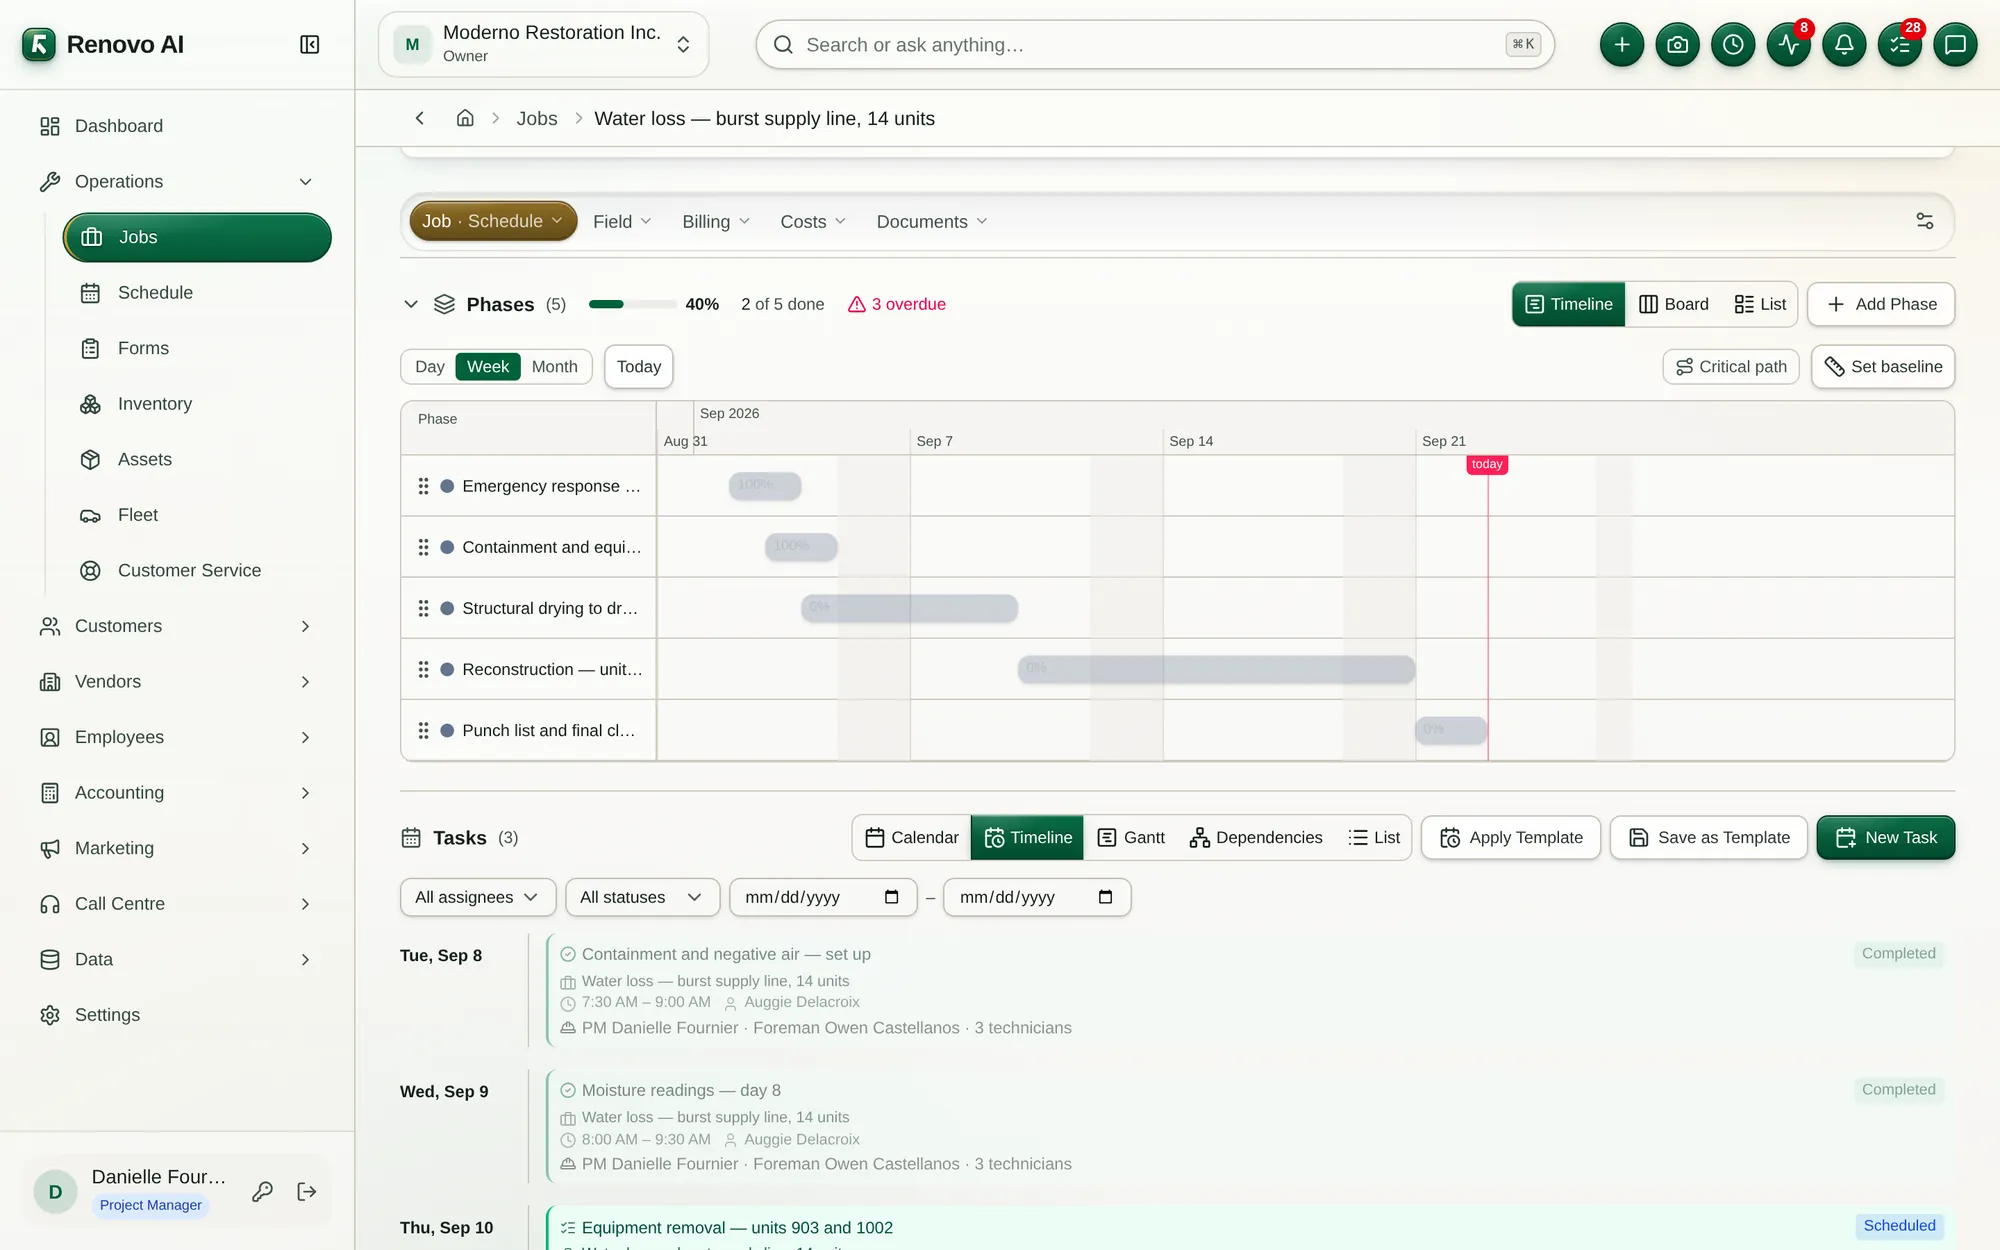
Task: Click Apply Template button
Action: coord(1511,838)
